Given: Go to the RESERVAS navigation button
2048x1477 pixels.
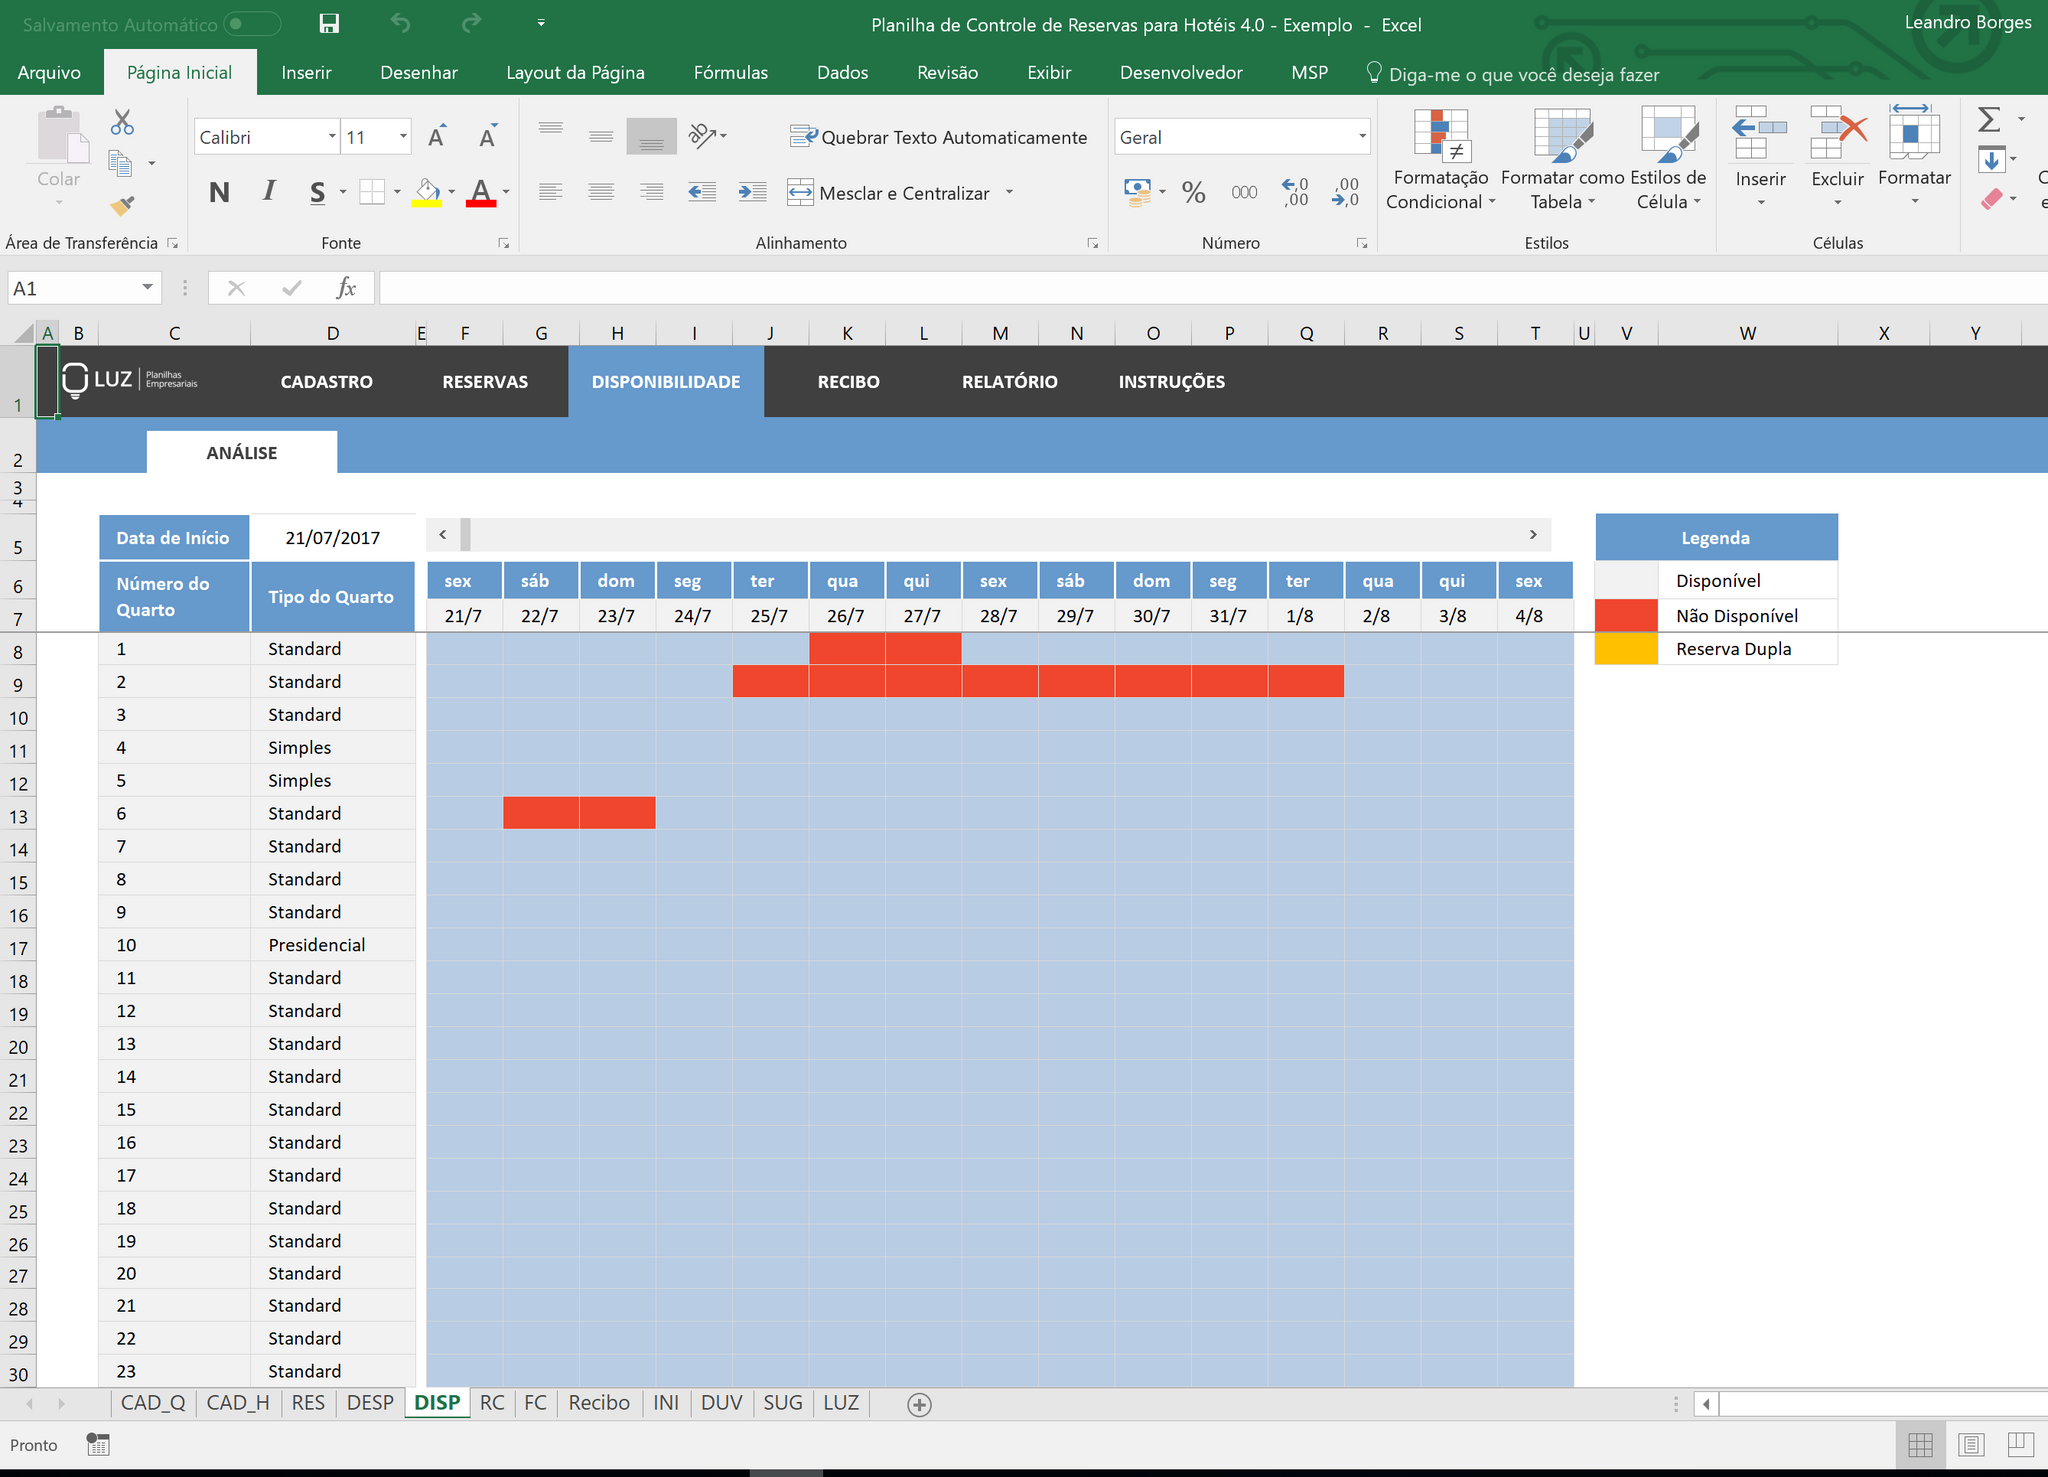Looking at the screenshot, I should pos(485,382).
